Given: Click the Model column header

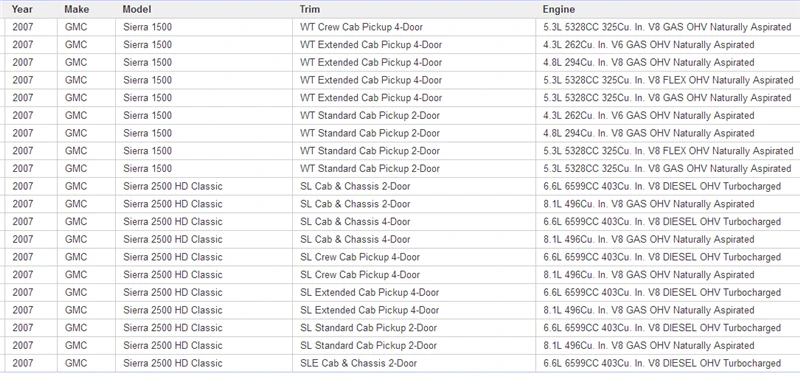Looking at the screenshot, I should (x=137, y=9).
